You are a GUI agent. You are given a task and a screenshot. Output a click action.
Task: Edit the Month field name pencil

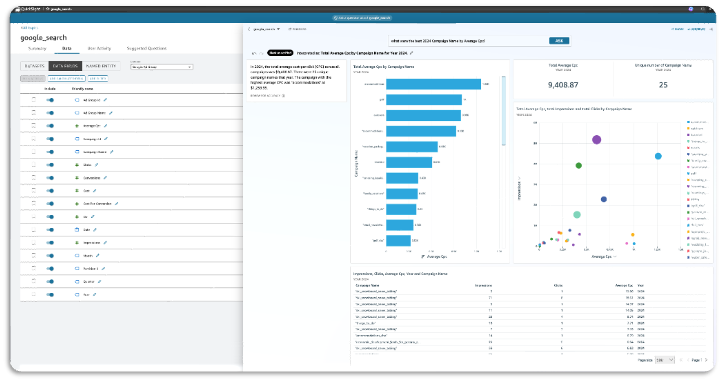click(98, 255)
